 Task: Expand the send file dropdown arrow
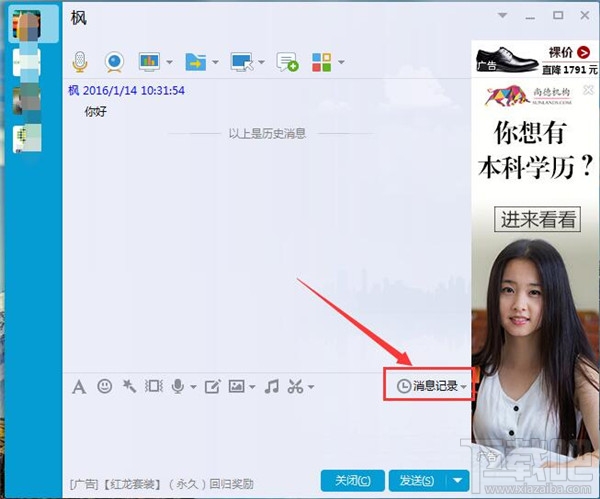tap(215, 62)
